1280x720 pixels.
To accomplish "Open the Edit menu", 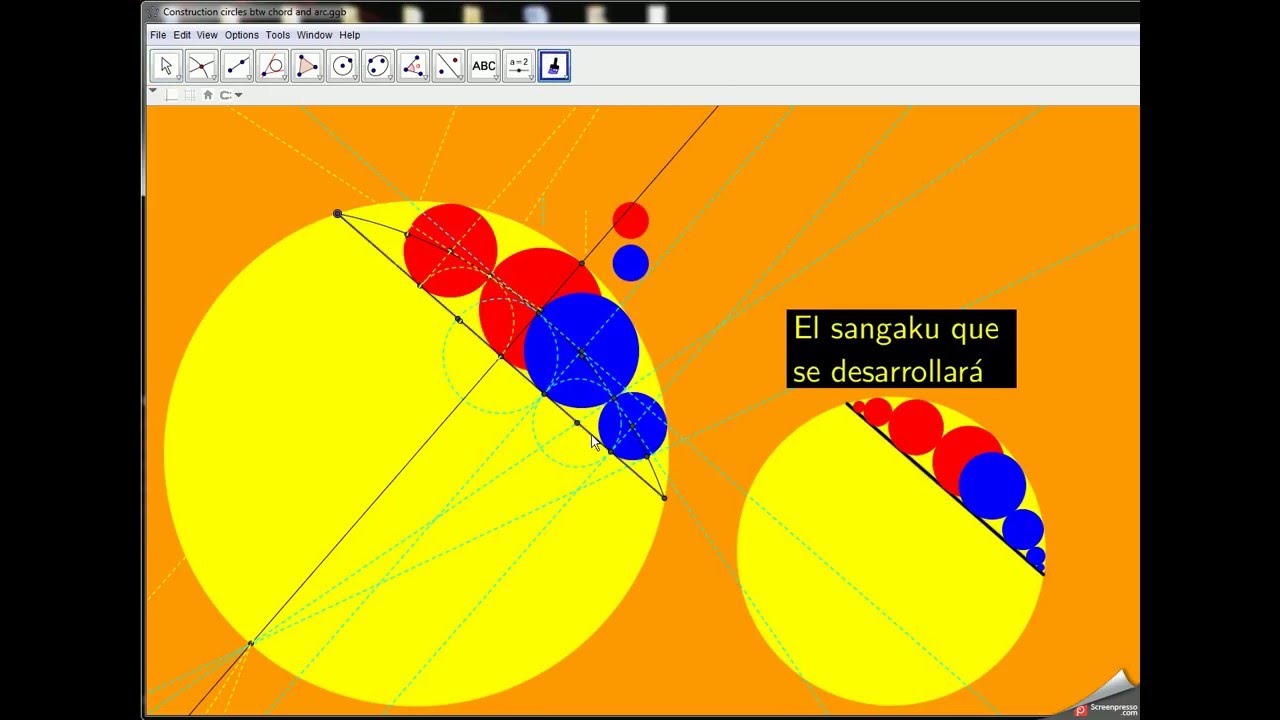I will [182, 35].
